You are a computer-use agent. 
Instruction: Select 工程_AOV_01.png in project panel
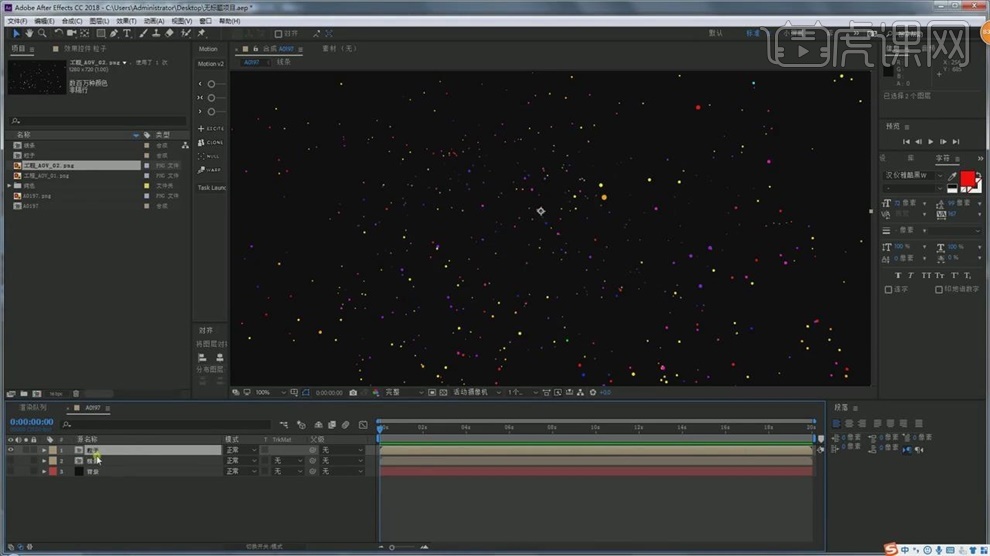click(x=48, y=175)
